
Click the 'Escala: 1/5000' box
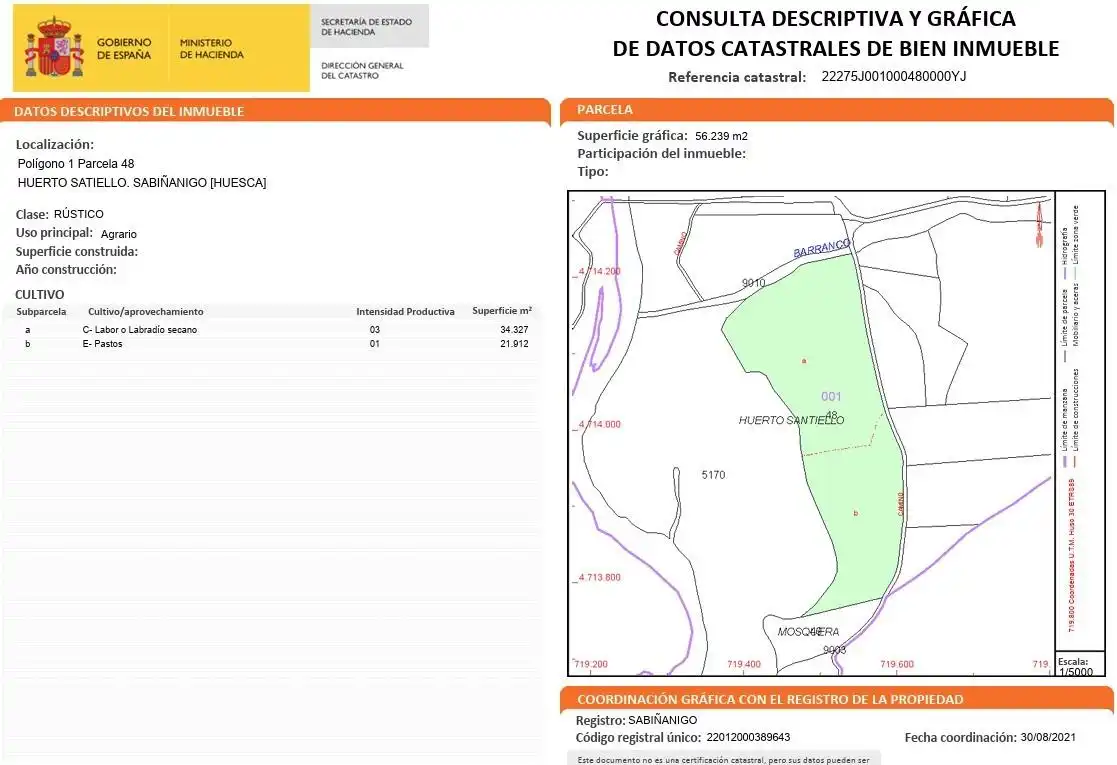1078,666
